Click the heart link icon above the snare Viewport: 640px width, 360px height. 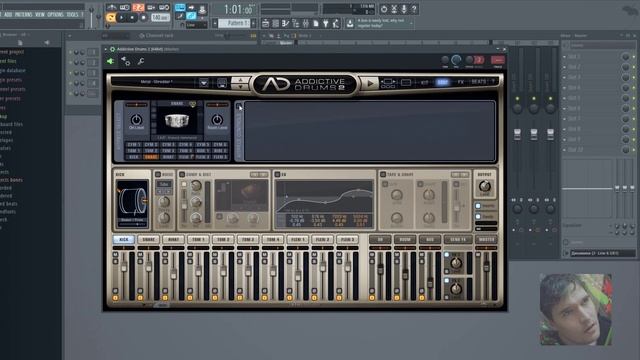[192, 104]
